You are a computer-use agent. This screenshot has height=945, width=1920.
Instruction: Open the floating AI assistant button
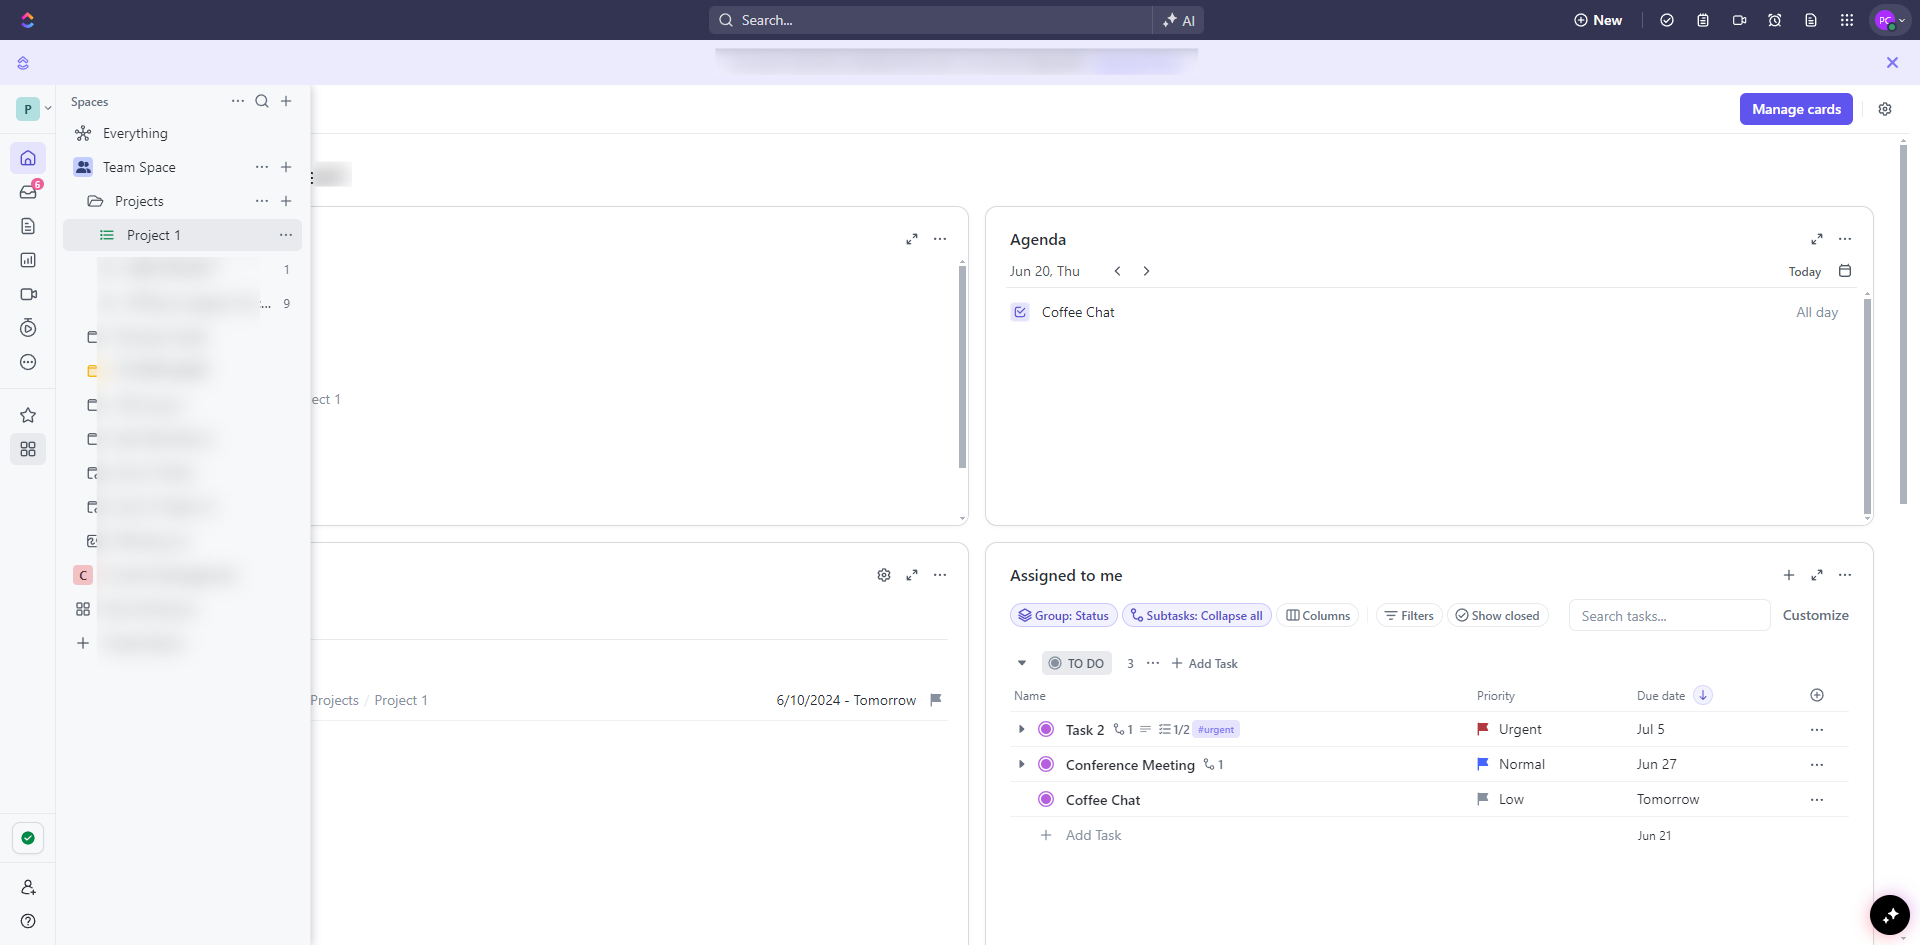1889,915
